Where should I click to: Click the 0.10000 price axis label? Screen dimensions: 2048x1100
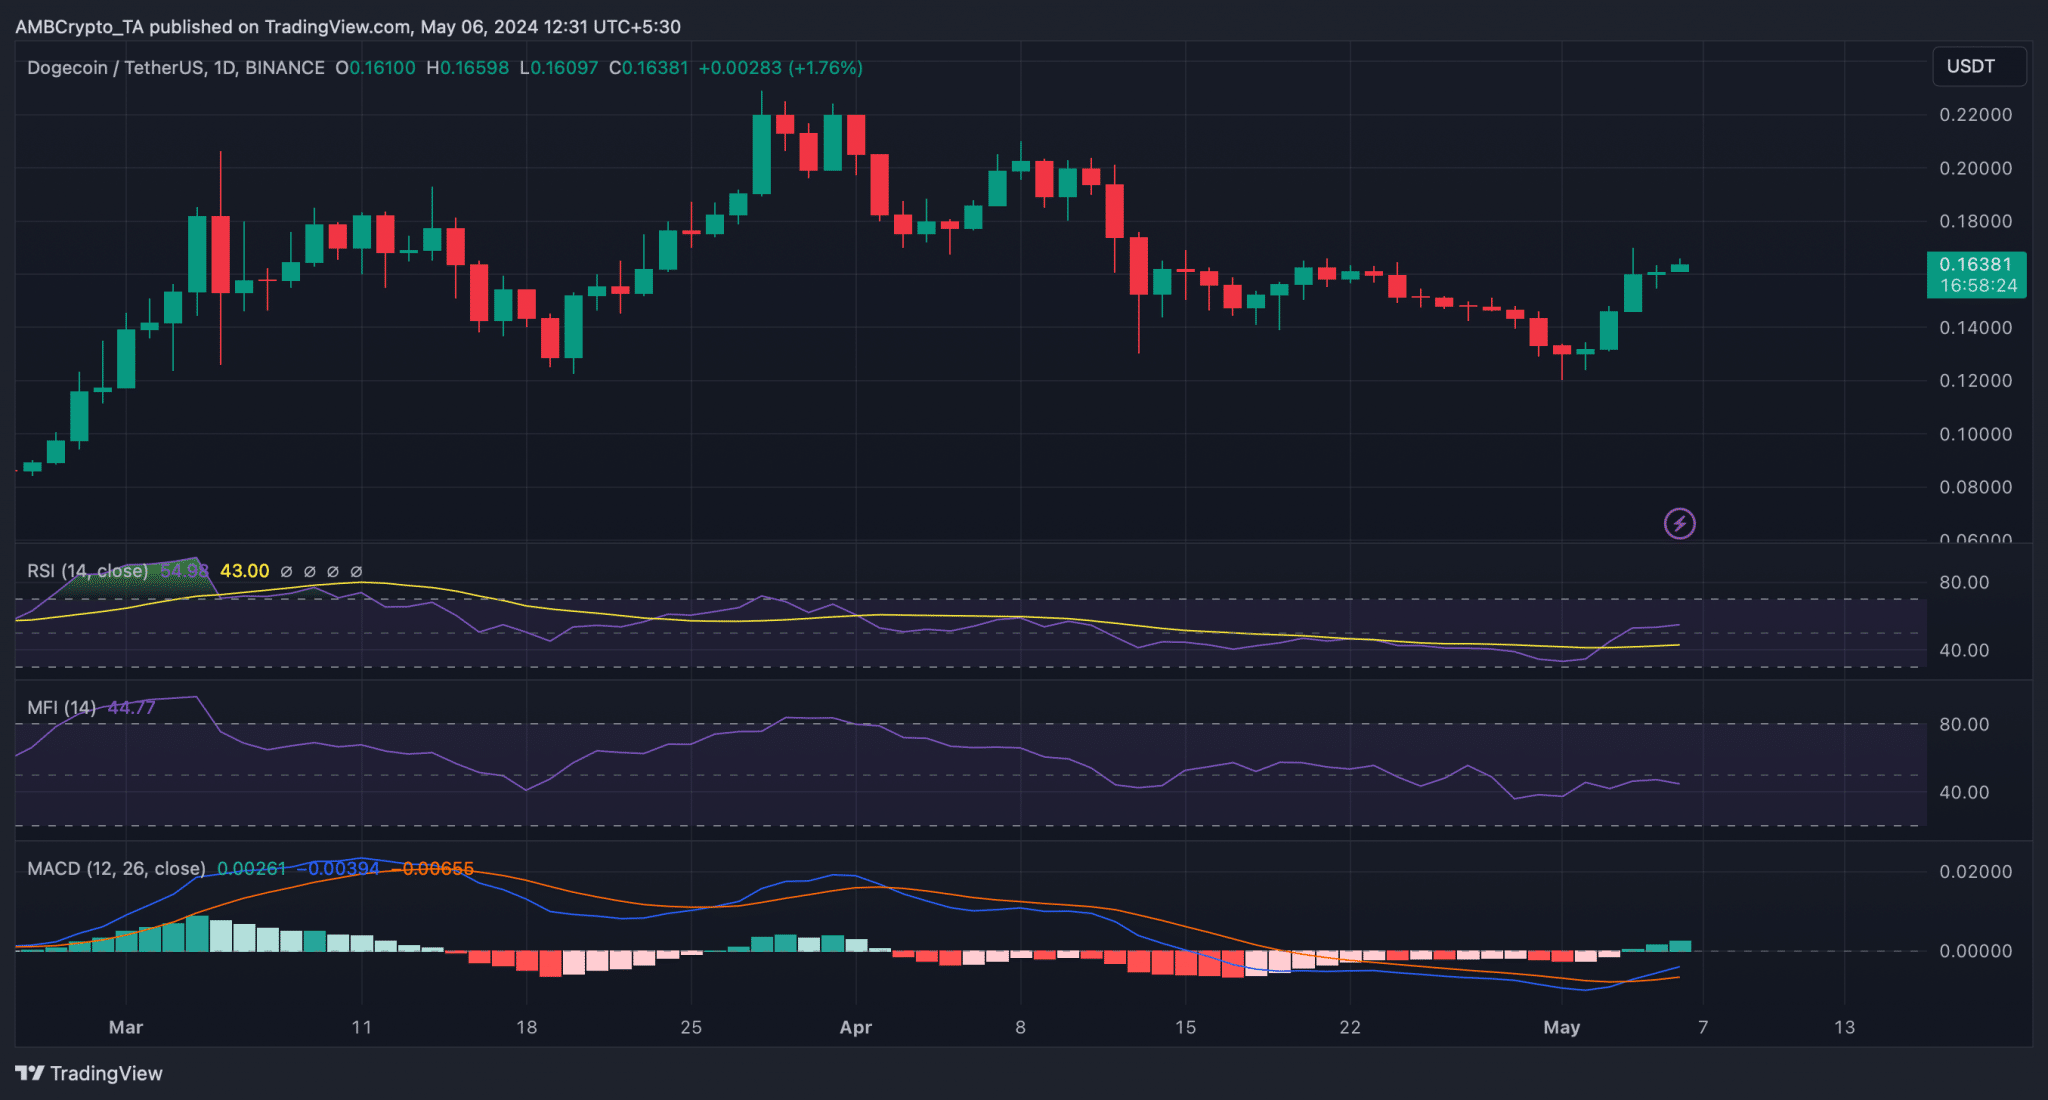[x=1975, y=434]
